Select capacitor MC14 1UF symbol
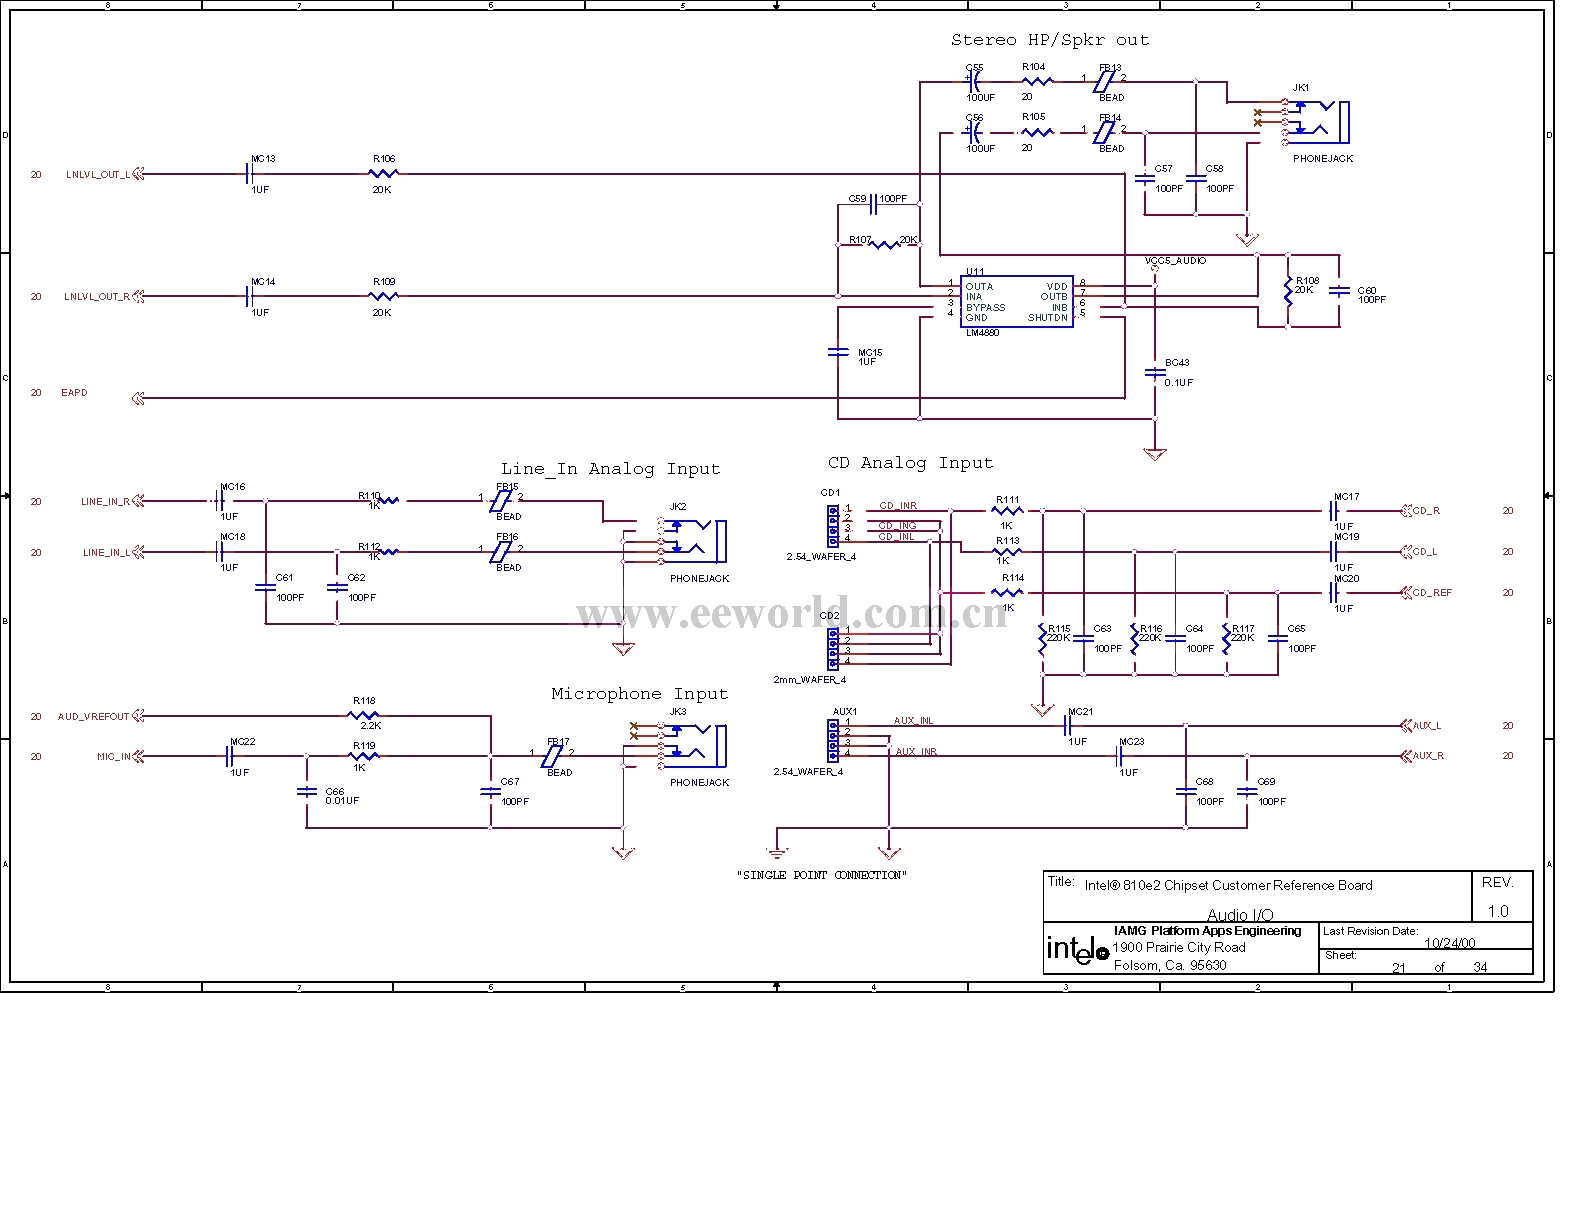 (251, 296)
